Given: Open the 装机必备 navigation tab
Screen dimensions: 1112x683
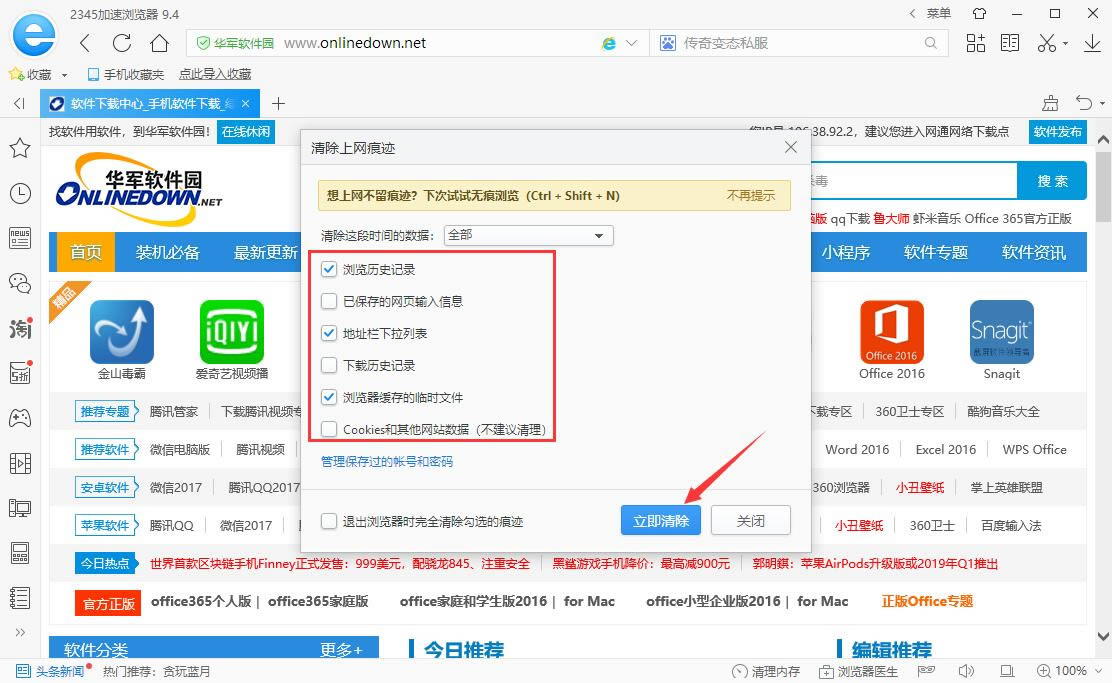Looking at the screenshot, I should [167, 252].
